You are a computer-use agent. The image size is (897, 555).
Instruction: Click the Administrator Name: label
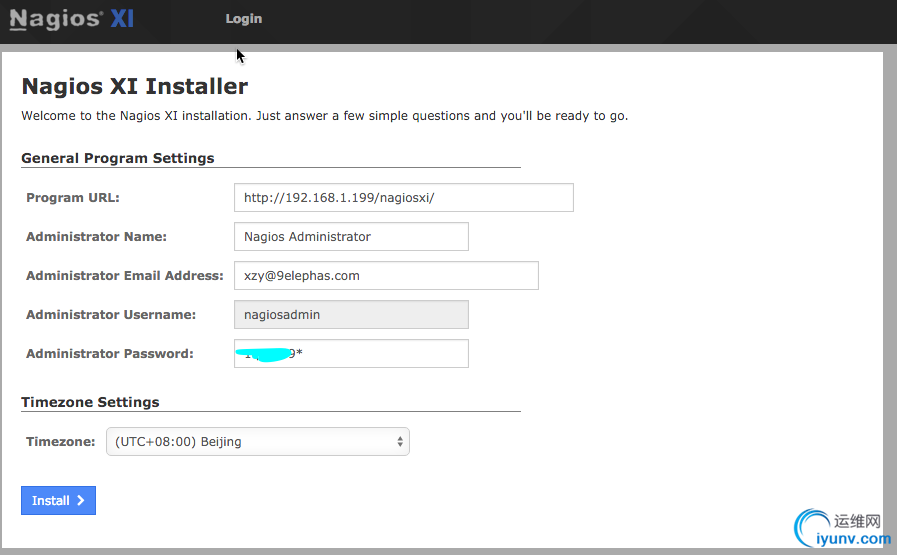coord(96,236)
